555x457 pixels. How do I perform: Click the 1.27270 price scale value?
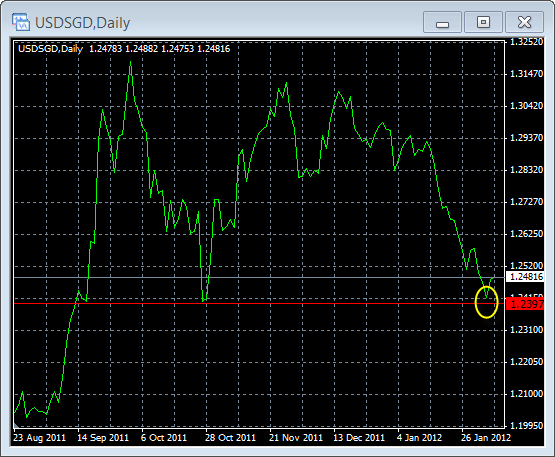526,202
